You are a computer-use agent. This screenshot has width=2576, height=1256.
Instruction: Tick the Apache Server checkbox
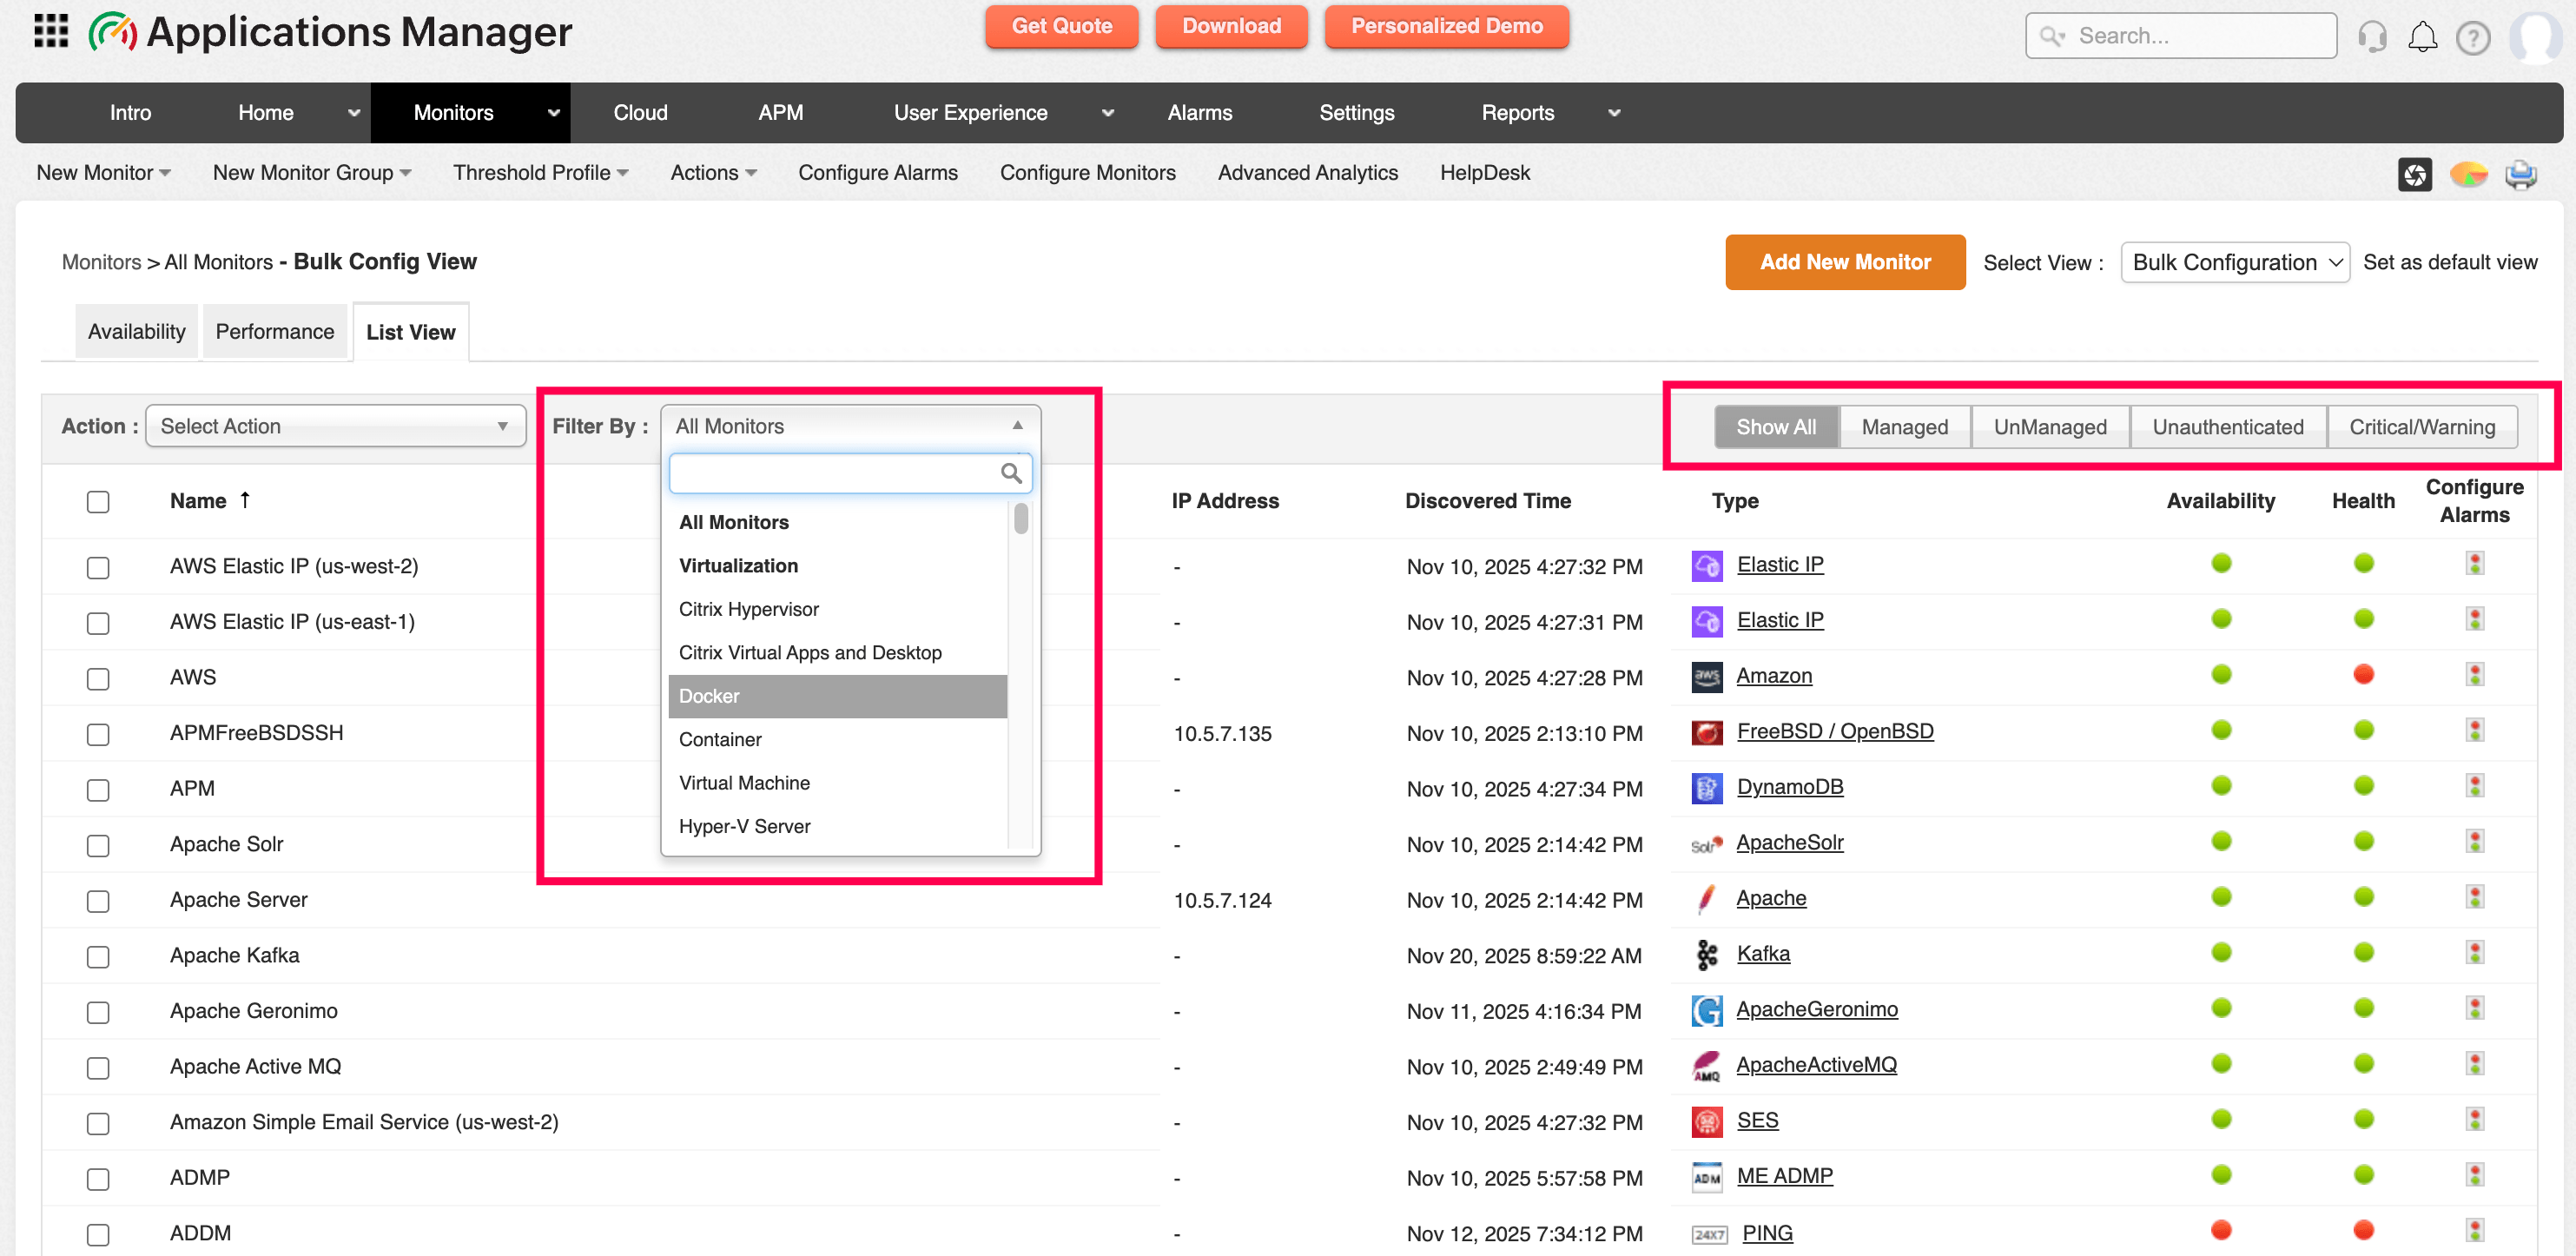point(98,901)
